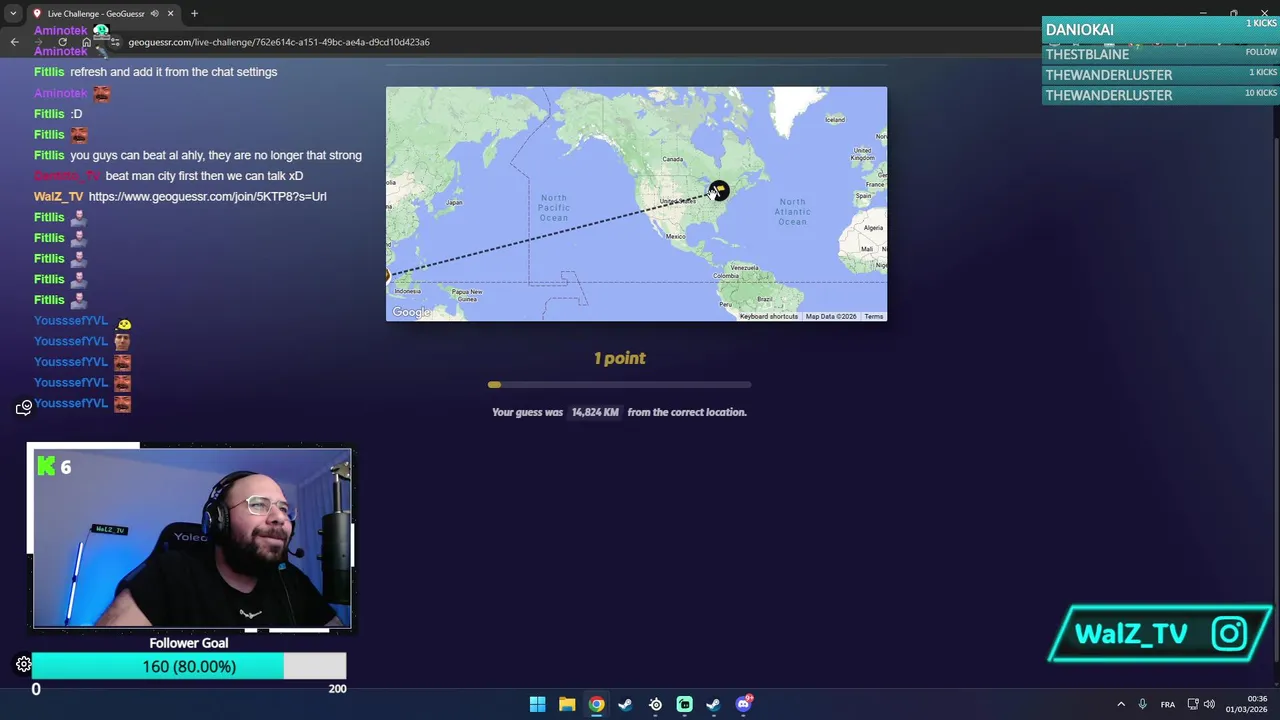Expand hidden system tray icons
This screenshot has height=720, width=1280.
[1120, 704]
